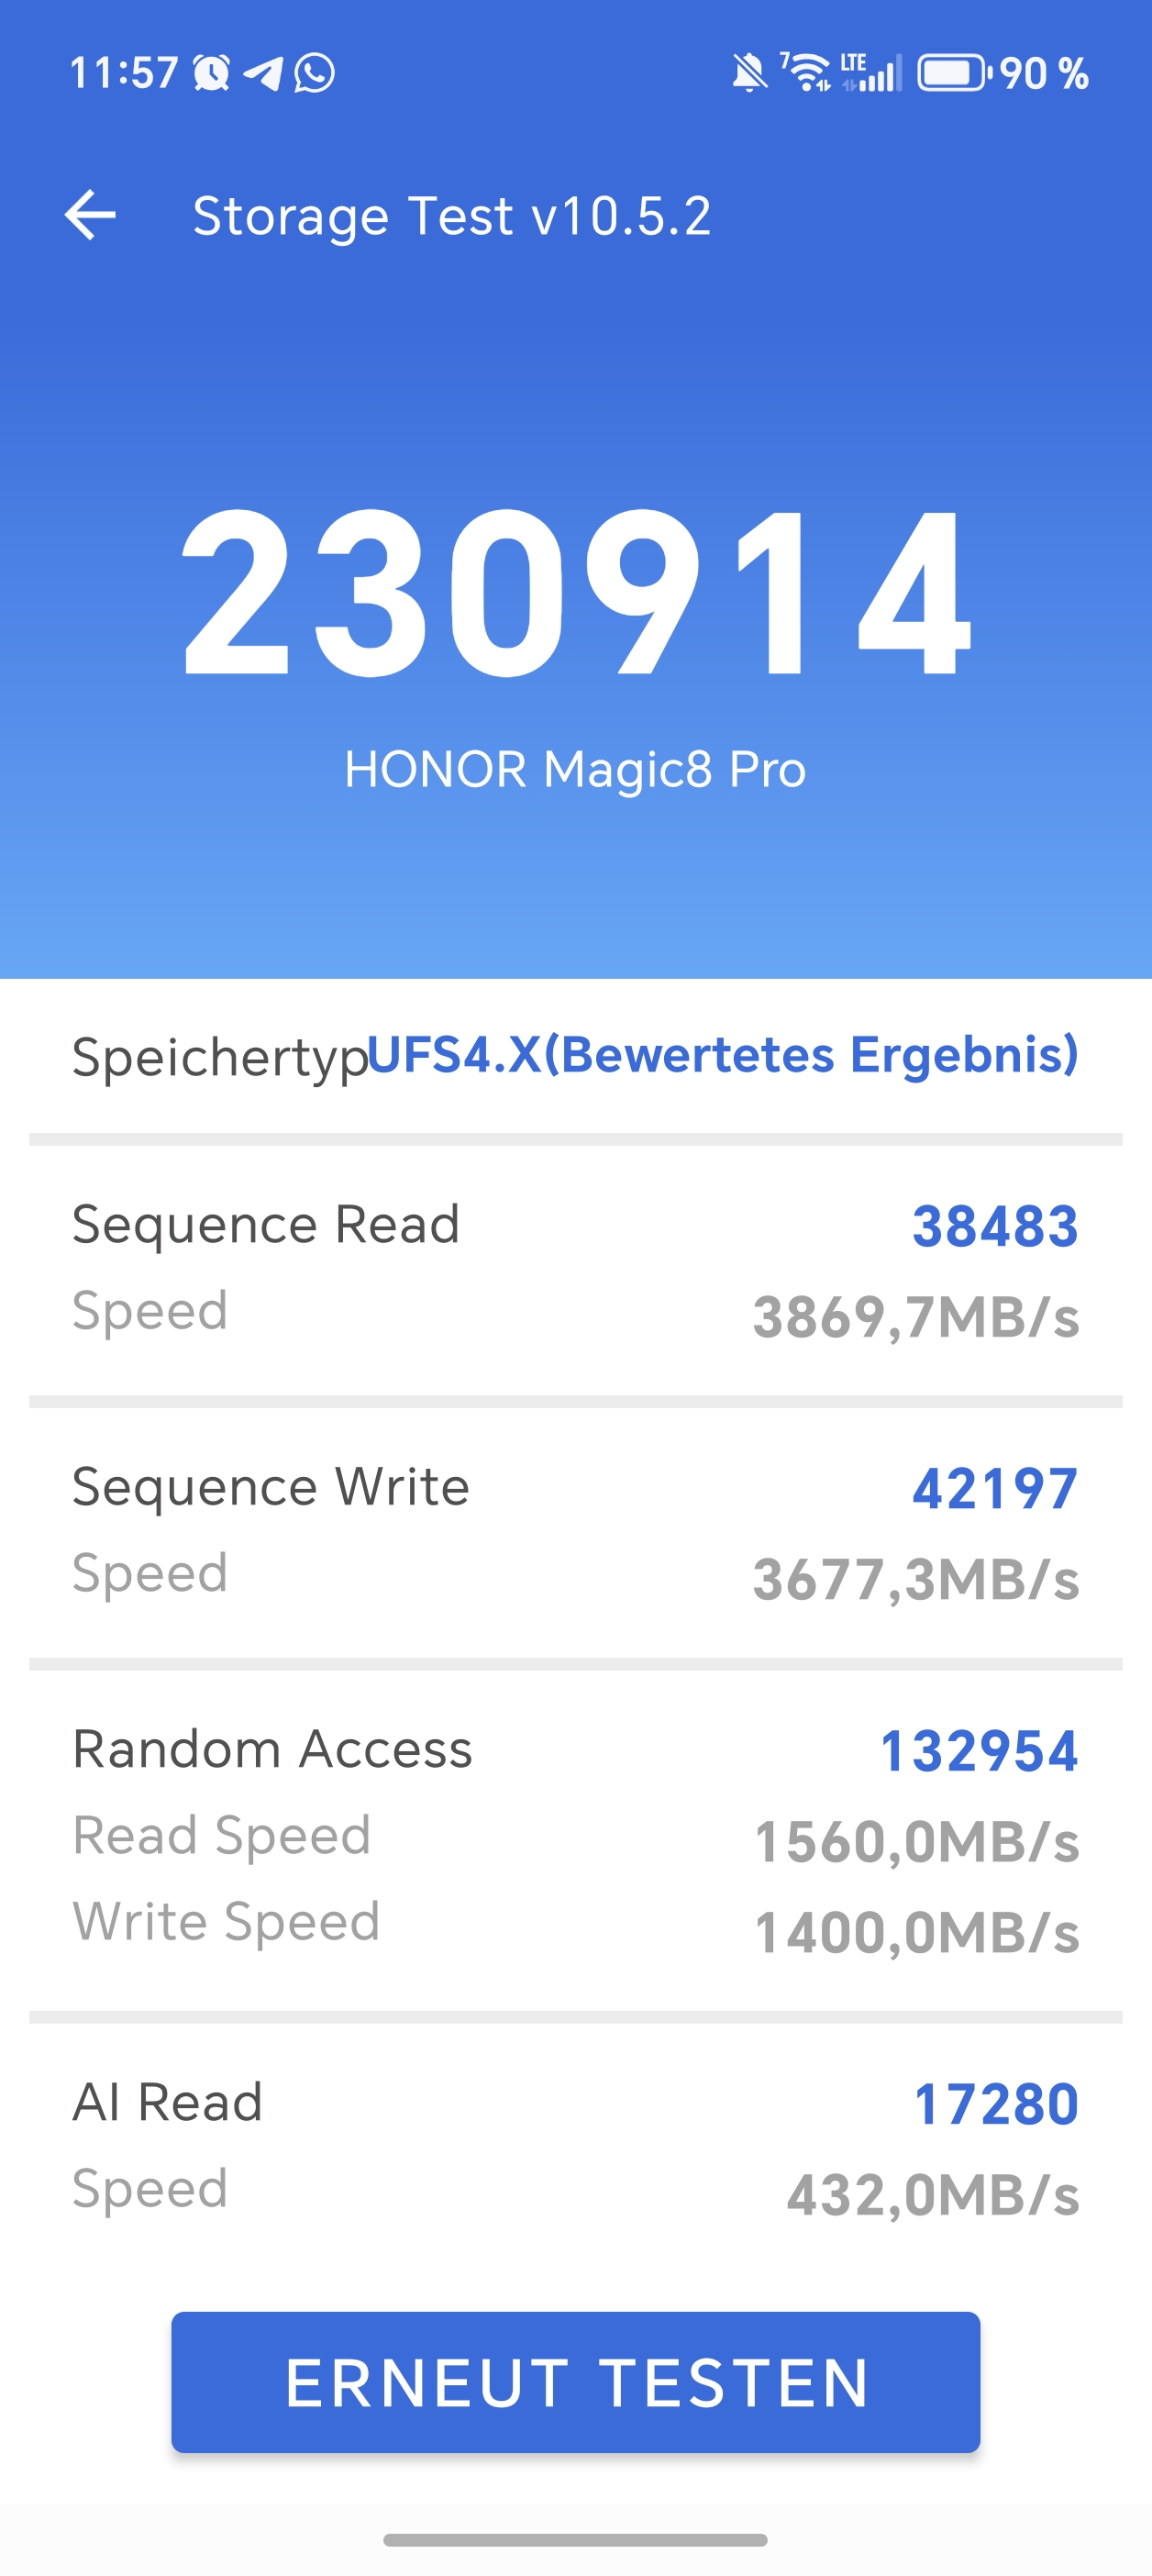Select the AI Read score 17280
1152x2576 pixels.
(996, 2103)
